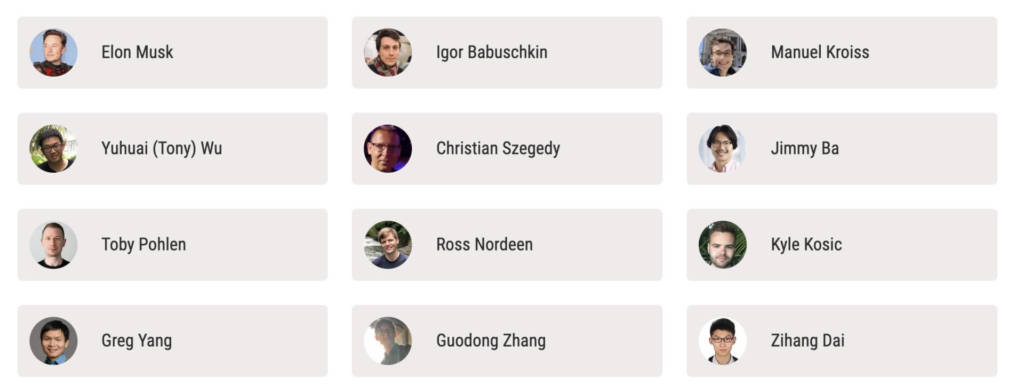
Task: Open the avatar next to Igor Babuschkin
Action: [388, 52]
